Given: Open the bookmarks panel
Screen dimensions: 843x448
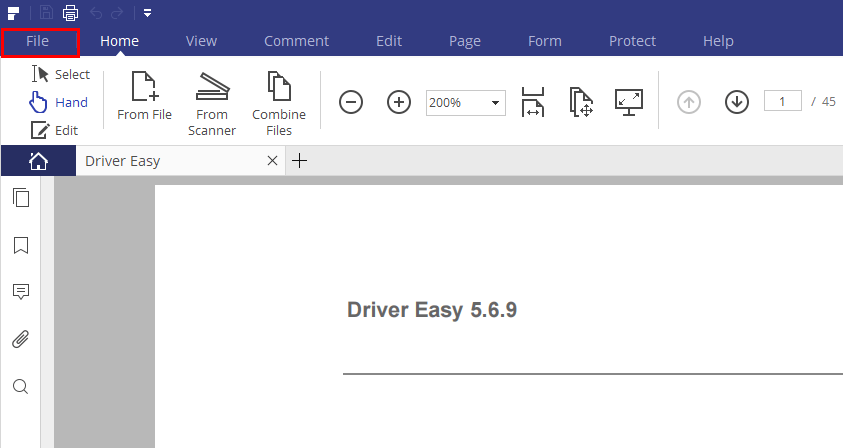Looking at the screenshot, I should (21, 245).
